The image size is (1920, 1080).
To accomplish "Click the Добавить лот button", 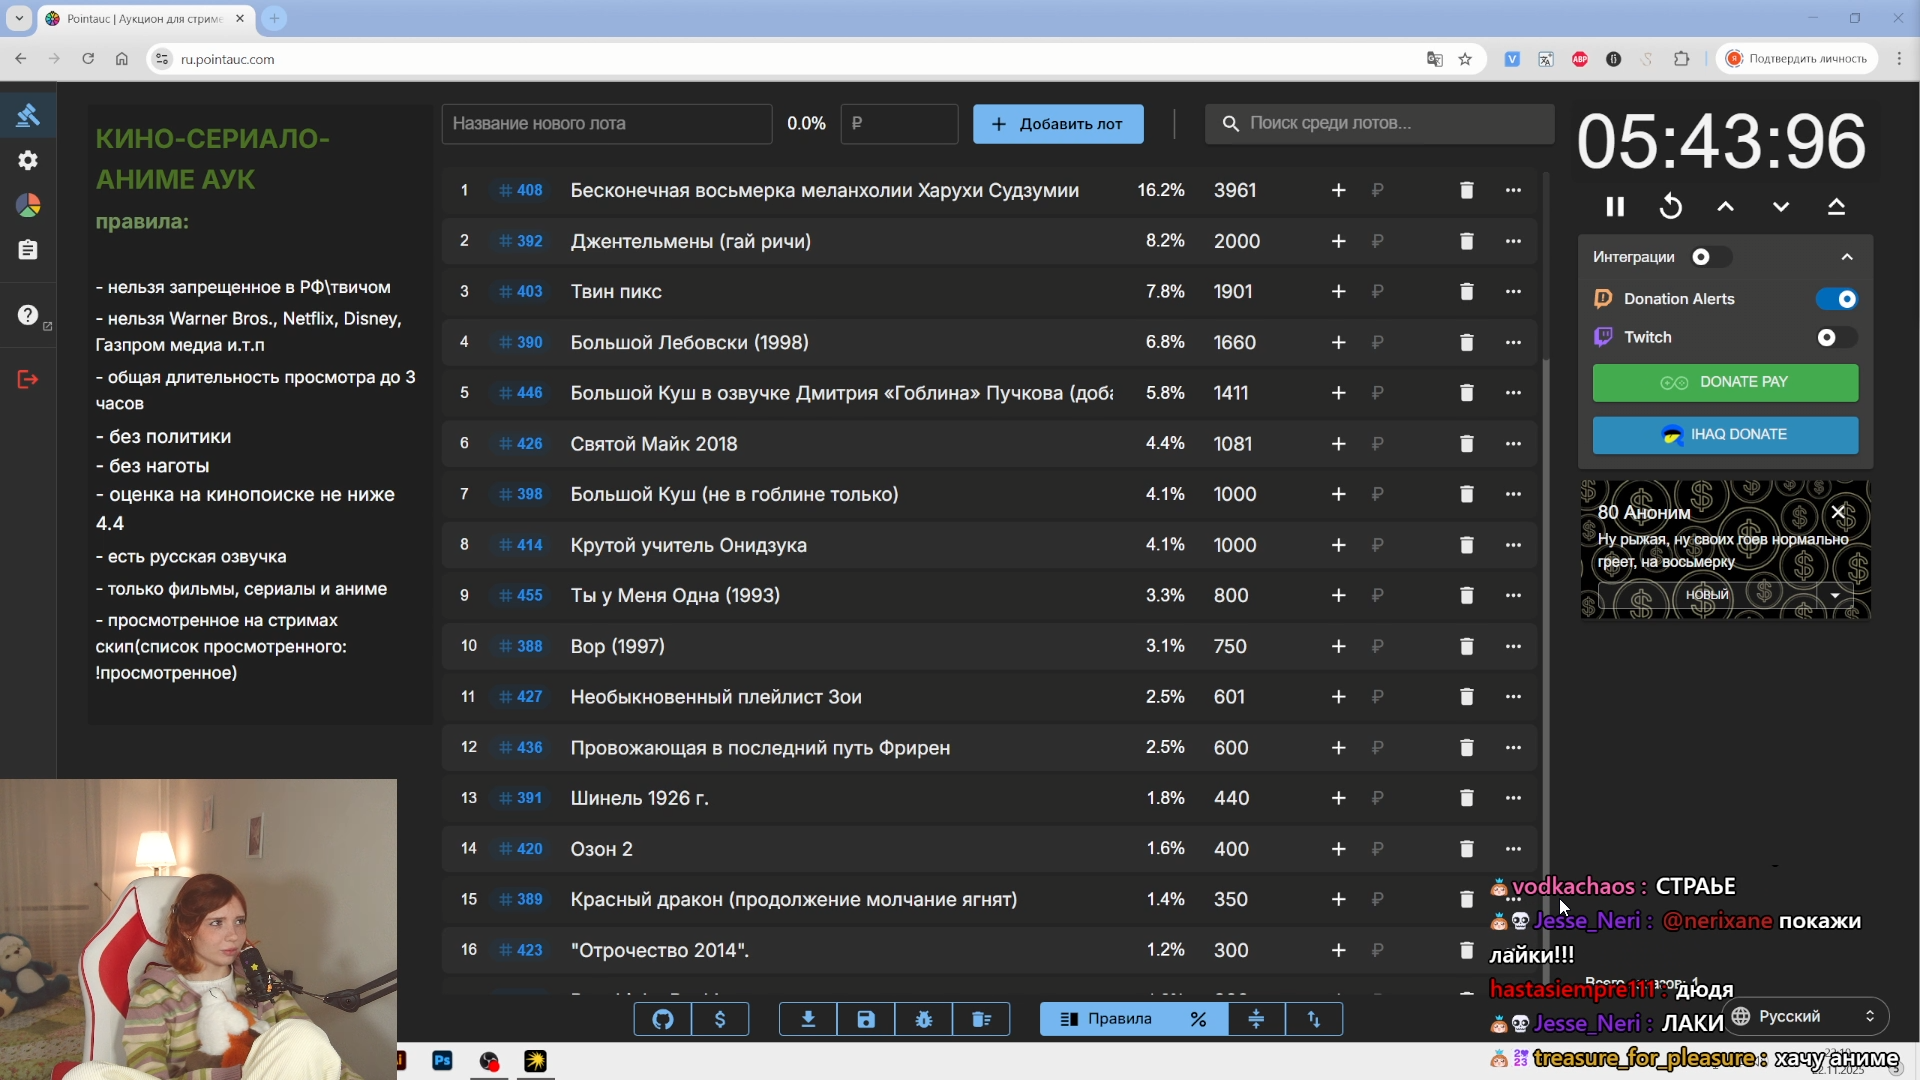I will 1058,124.
